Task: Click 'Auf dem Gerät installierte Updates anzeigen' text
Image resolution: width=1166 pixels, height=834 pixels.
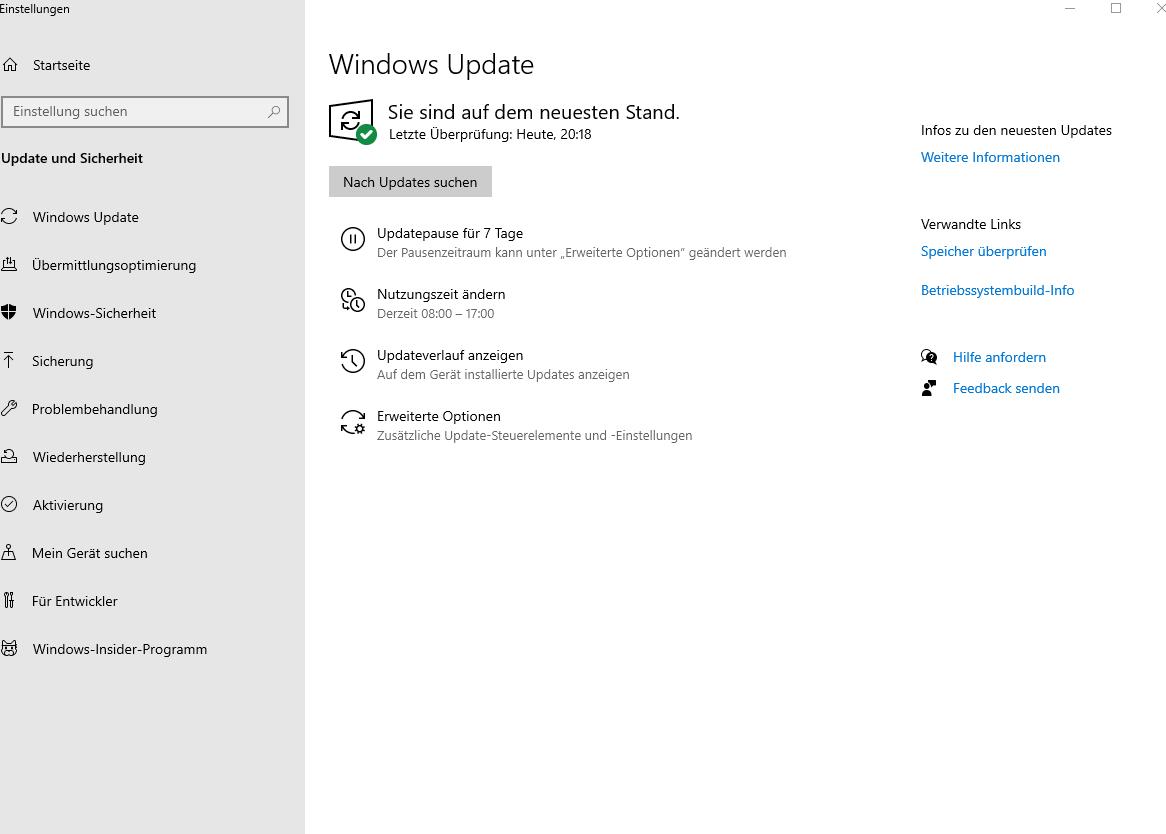Action: pyautogui.click(x=503, y=375)
